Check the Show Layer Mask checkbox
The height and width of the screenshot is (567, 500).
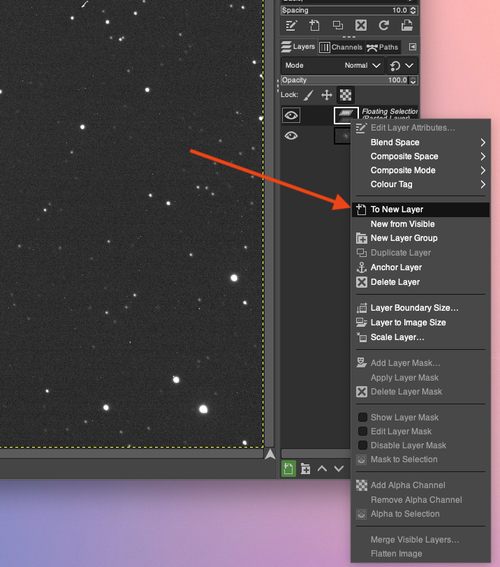tap(362, 417)
